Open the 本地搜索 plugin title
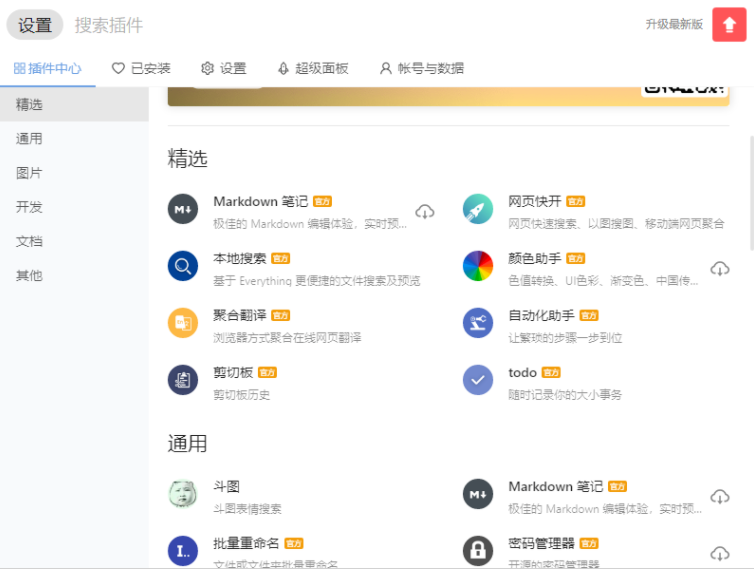This screenshot has height=572, width=754. (239, 259)
